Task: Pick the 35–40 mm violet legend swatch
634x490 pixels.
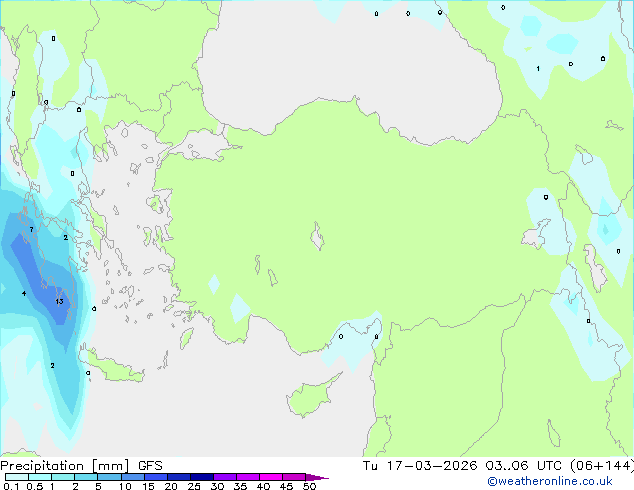Action: (x=248, y=477)
